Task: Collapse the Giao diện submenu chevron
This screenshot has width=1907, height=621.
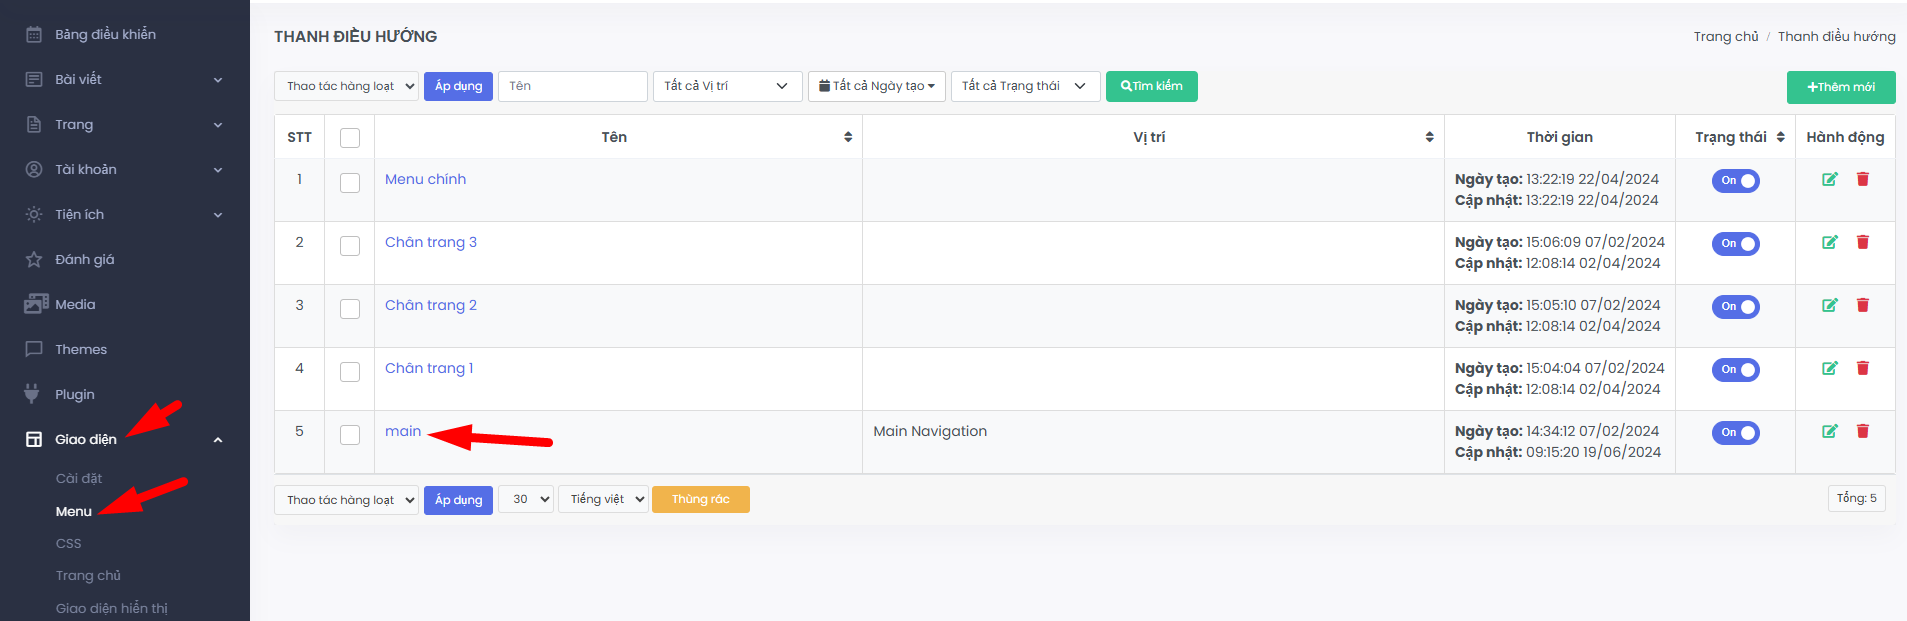Action: [218, 440]
